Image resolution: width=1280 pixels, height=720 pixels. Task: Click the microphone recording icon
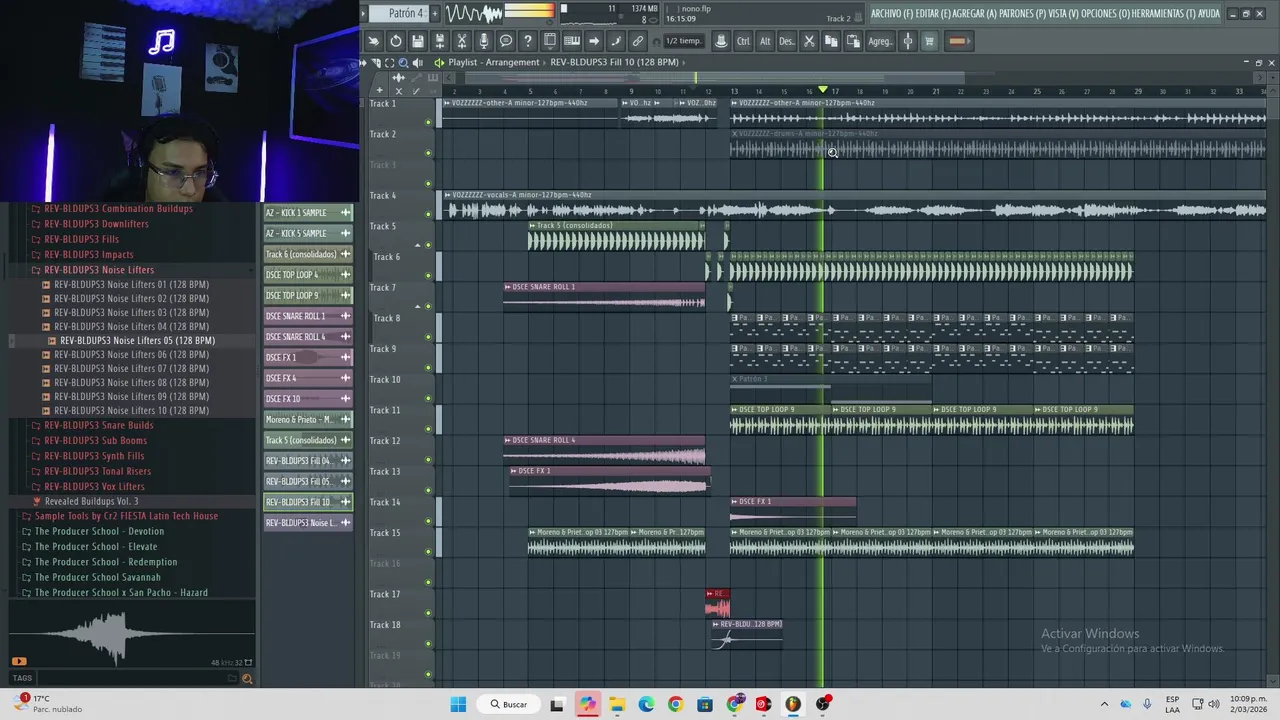484,41
